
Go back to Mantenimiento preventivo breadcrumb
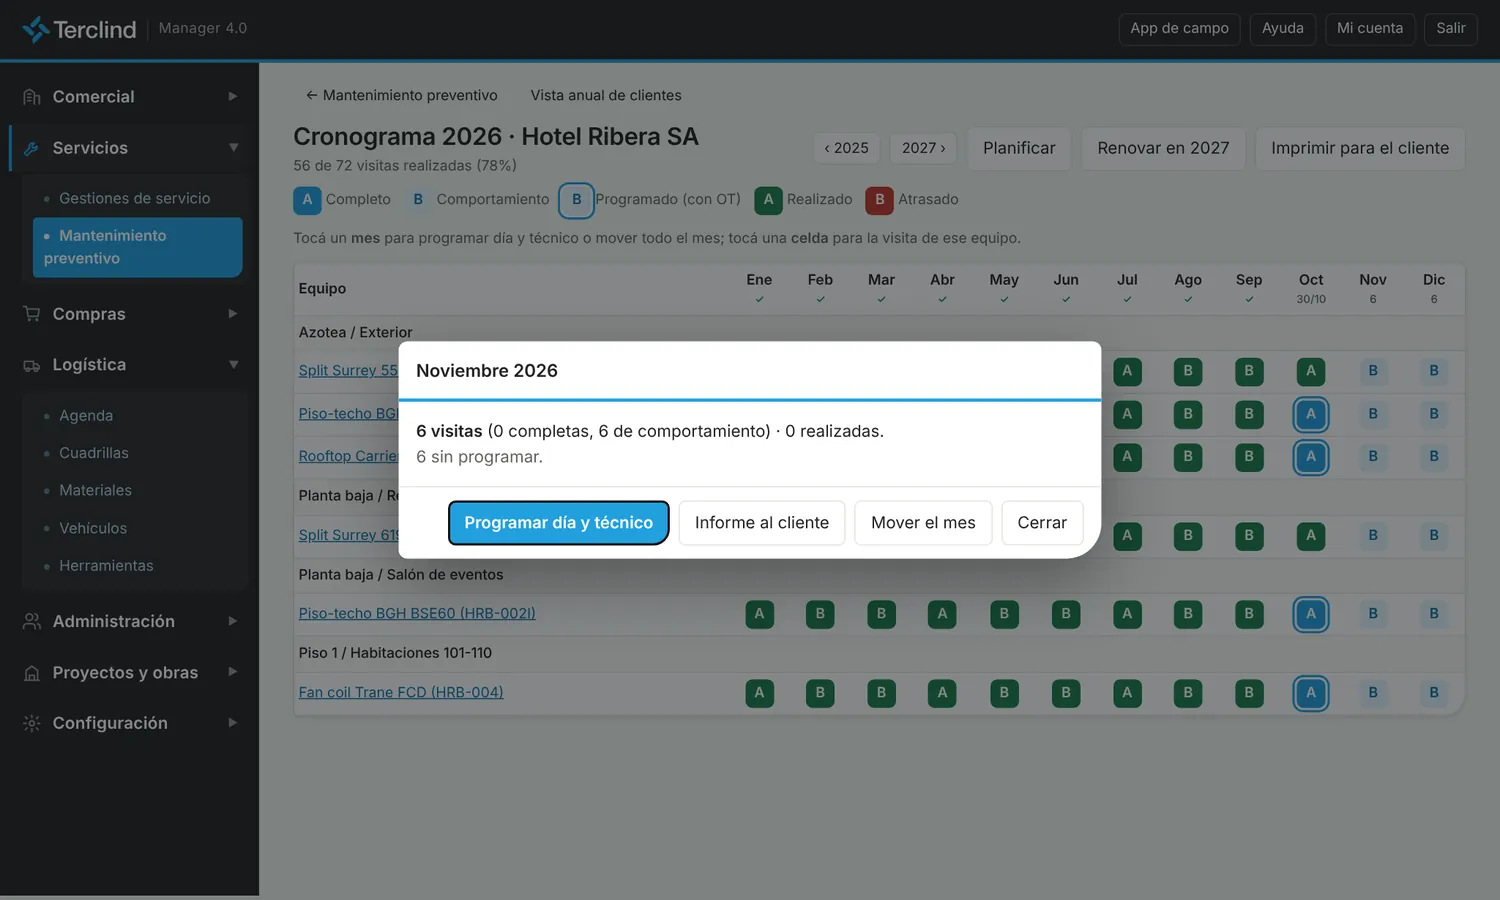(x=401, y=95)
